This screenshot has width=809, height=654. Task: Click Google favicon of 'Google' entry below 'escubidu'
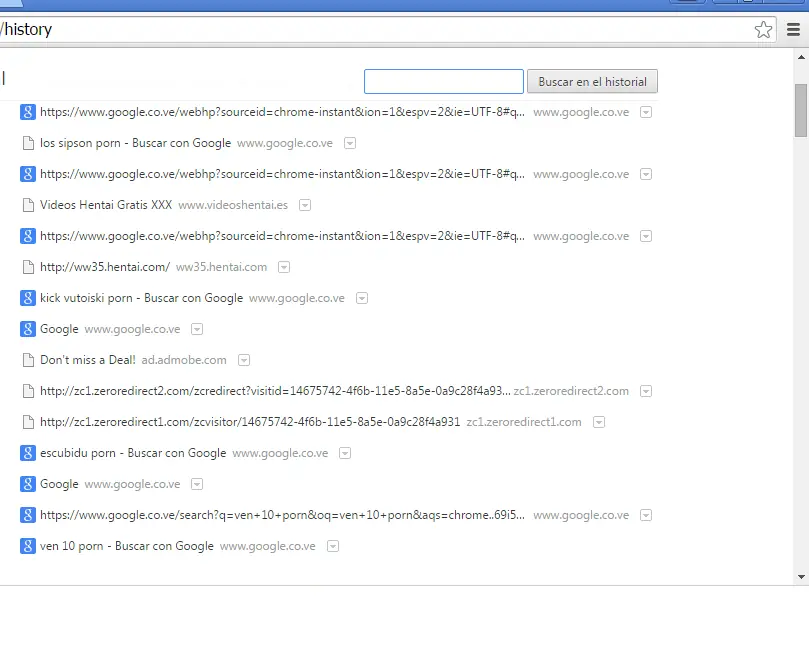pos(28,484)
